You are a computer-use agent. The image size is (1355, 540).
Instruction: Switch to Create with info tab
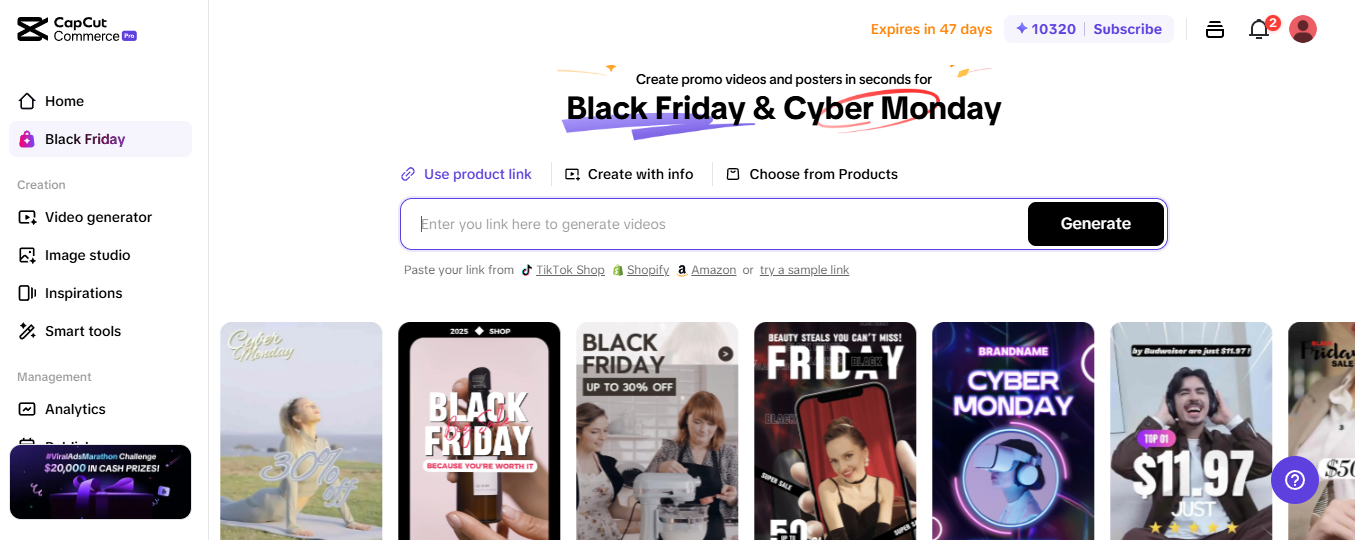pos(629,174)
